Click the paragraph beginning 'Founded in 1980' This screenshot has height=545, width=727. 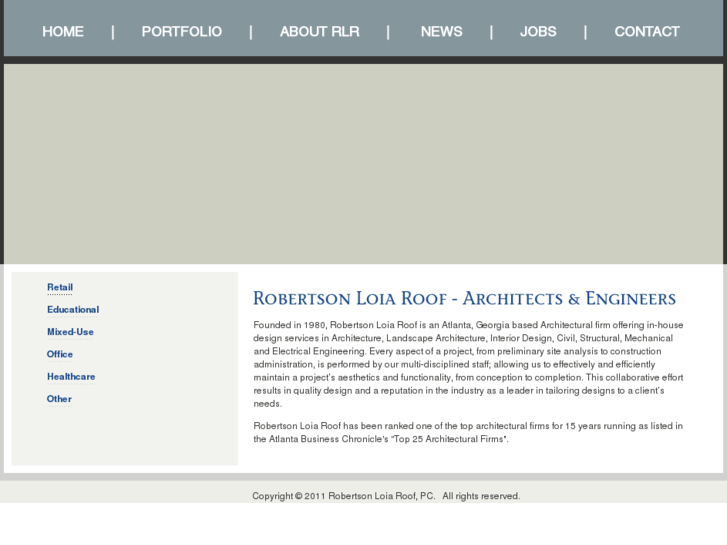pyautogui.click(x=468, y=364)
